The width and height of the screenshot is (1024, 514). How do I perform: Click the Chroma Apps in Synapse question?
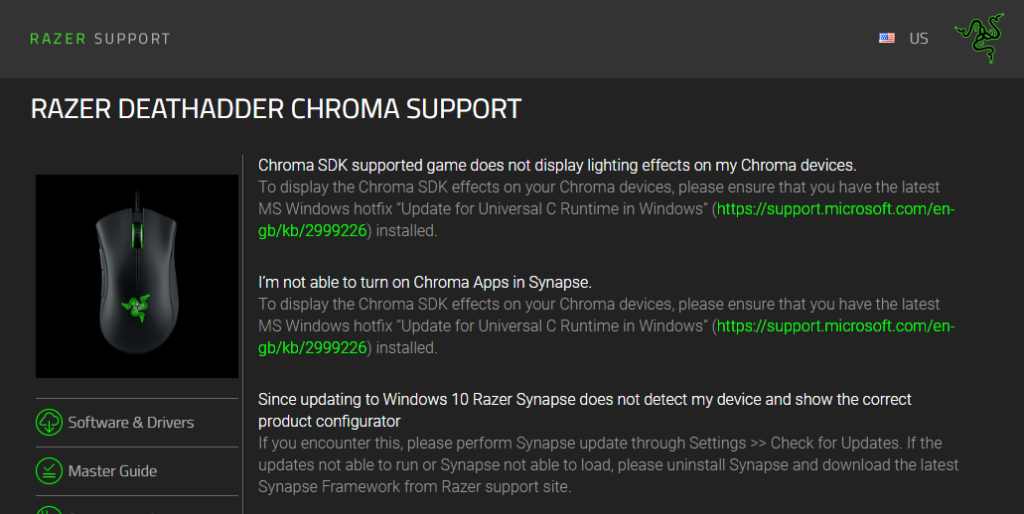coord(424,282)
